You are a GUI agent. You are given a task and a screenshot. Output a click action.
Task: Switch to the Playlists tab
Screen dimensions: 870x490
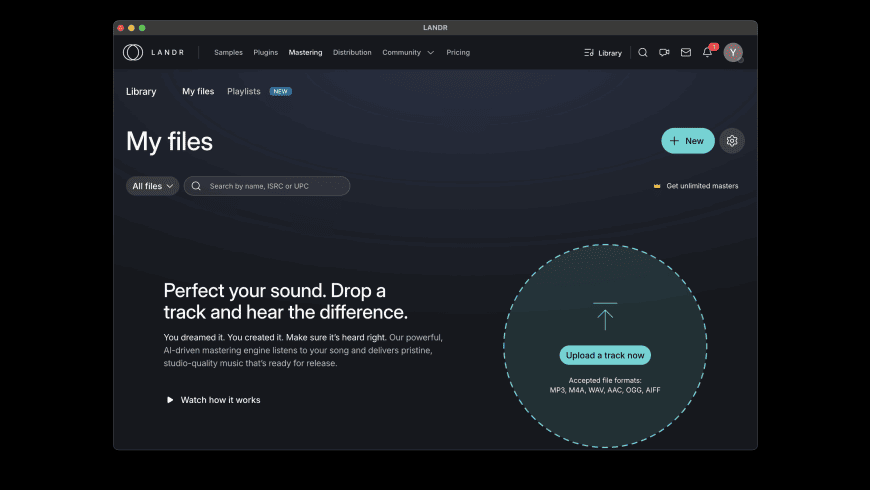coord(244,91)
